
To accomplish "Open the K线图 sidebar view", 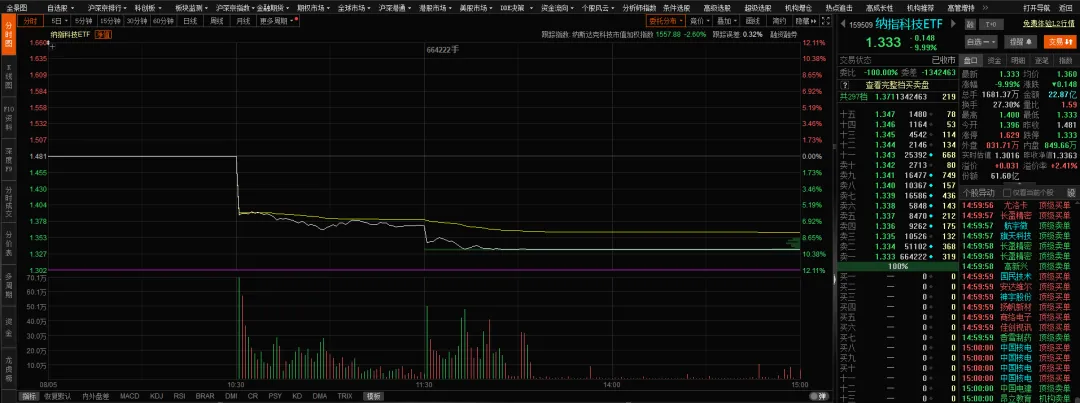I will coord(8,76).
